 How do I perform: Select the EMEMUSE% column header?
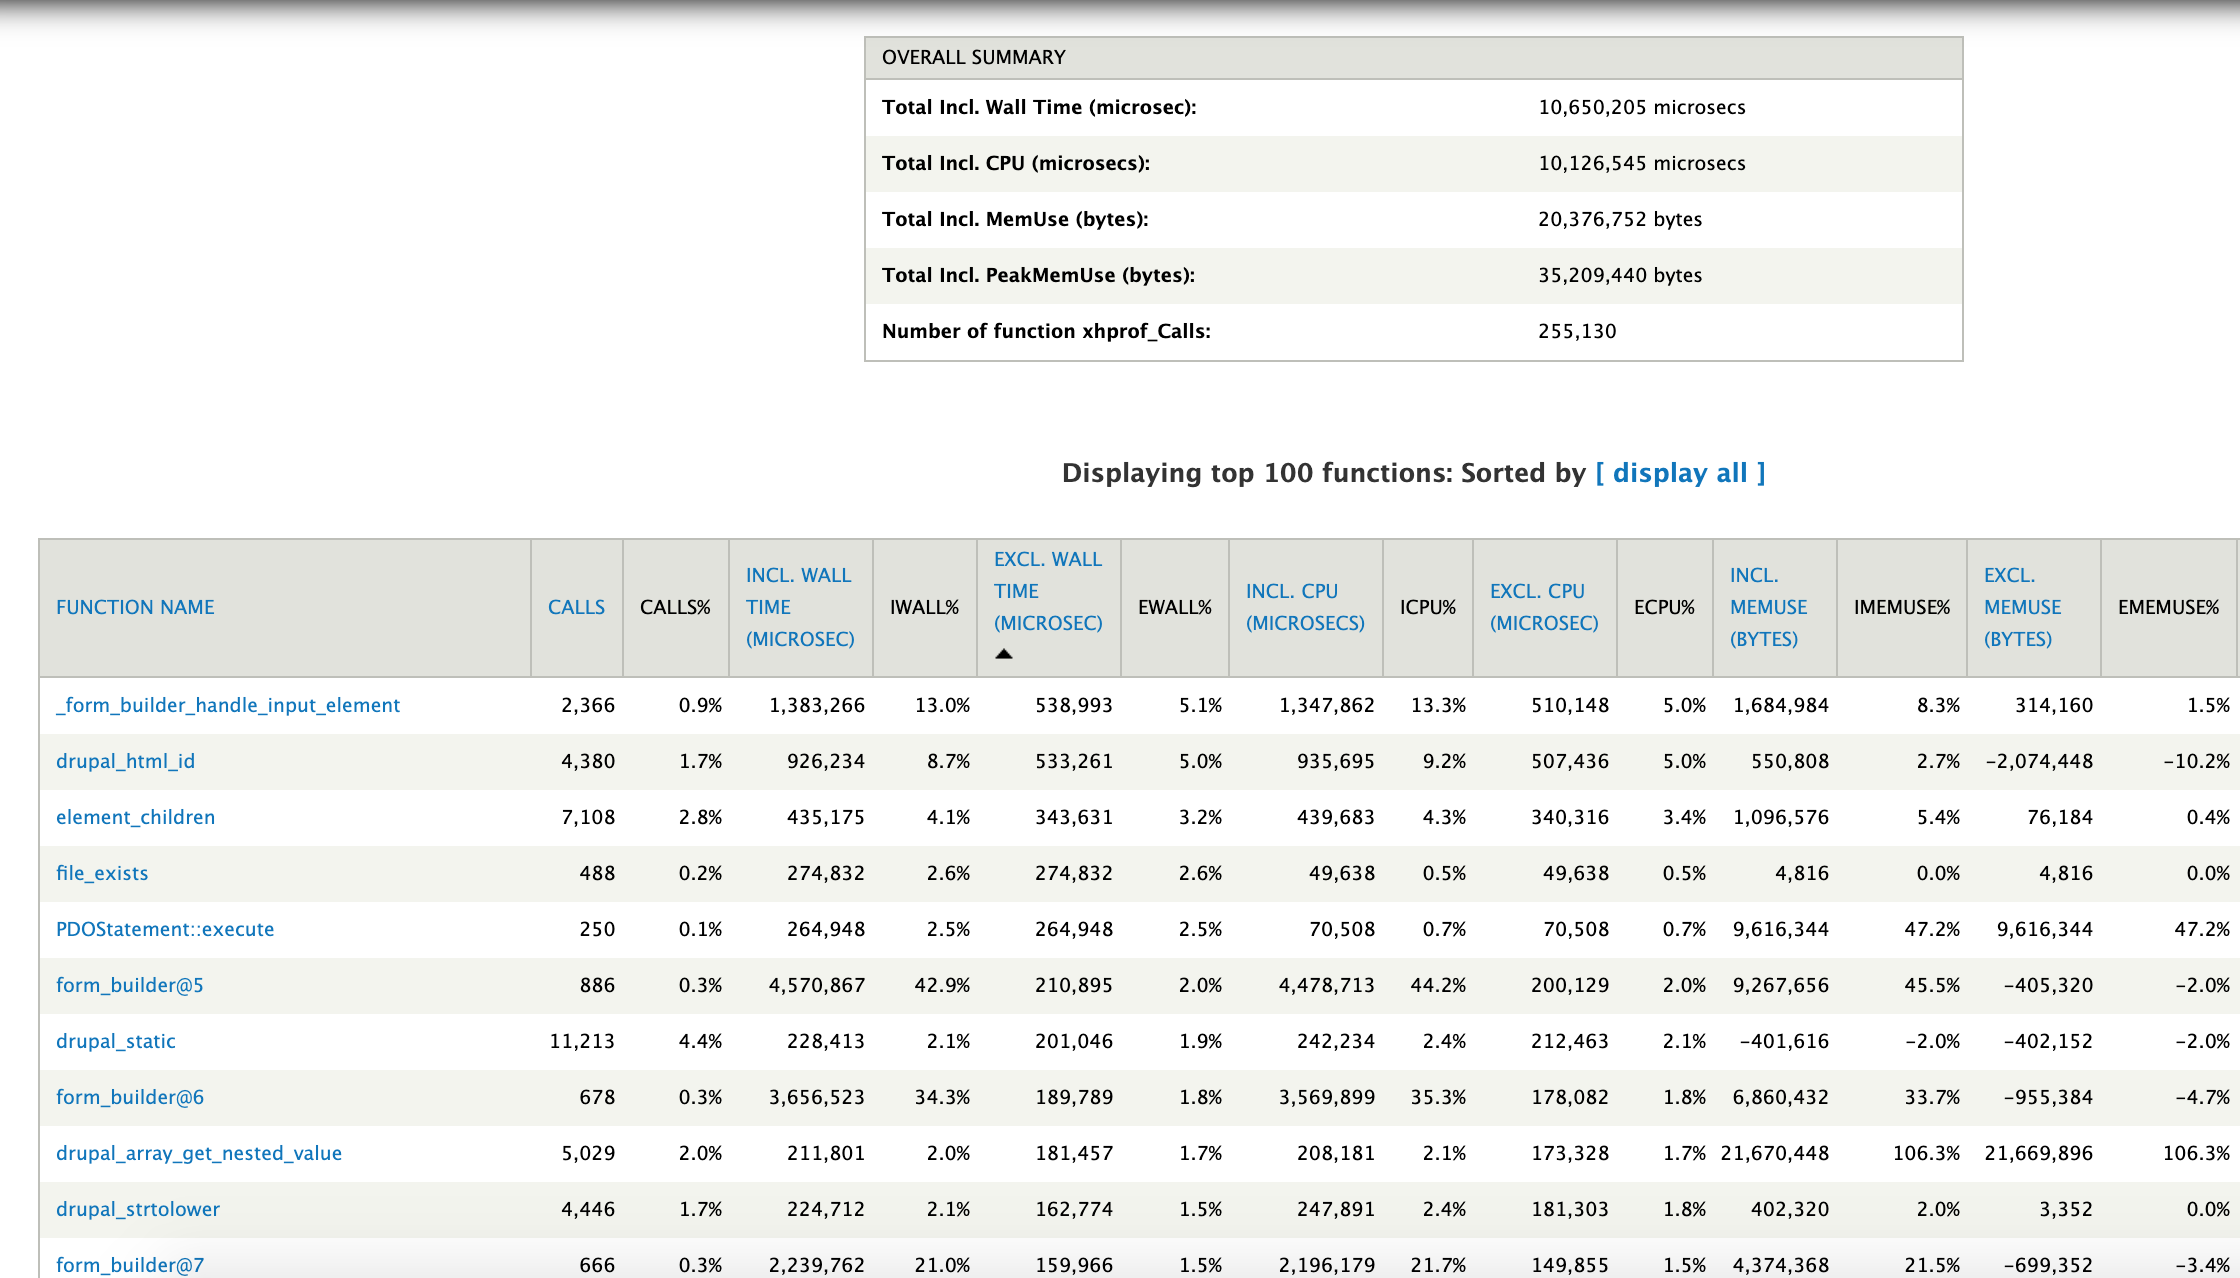tap(2168, 607)
